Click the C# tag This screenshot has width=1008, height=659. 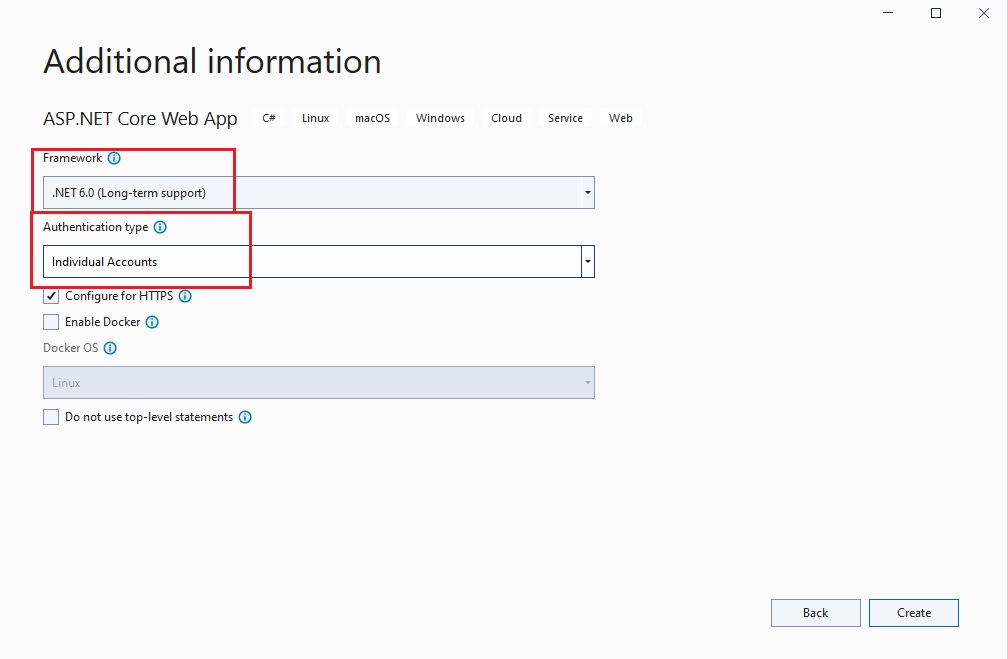[x=269, y=118]
